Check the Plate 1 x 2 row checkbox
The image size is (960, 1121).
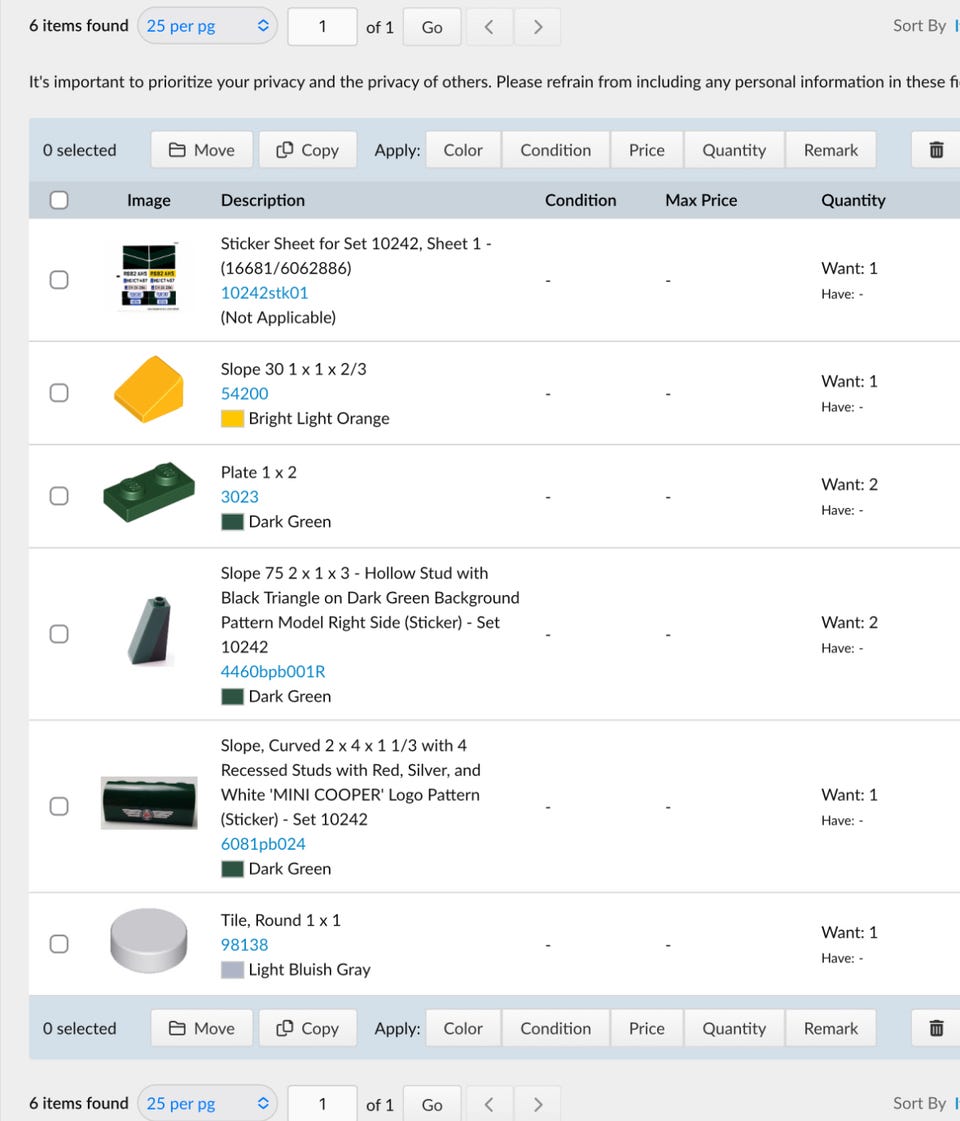tap(59, 496)
